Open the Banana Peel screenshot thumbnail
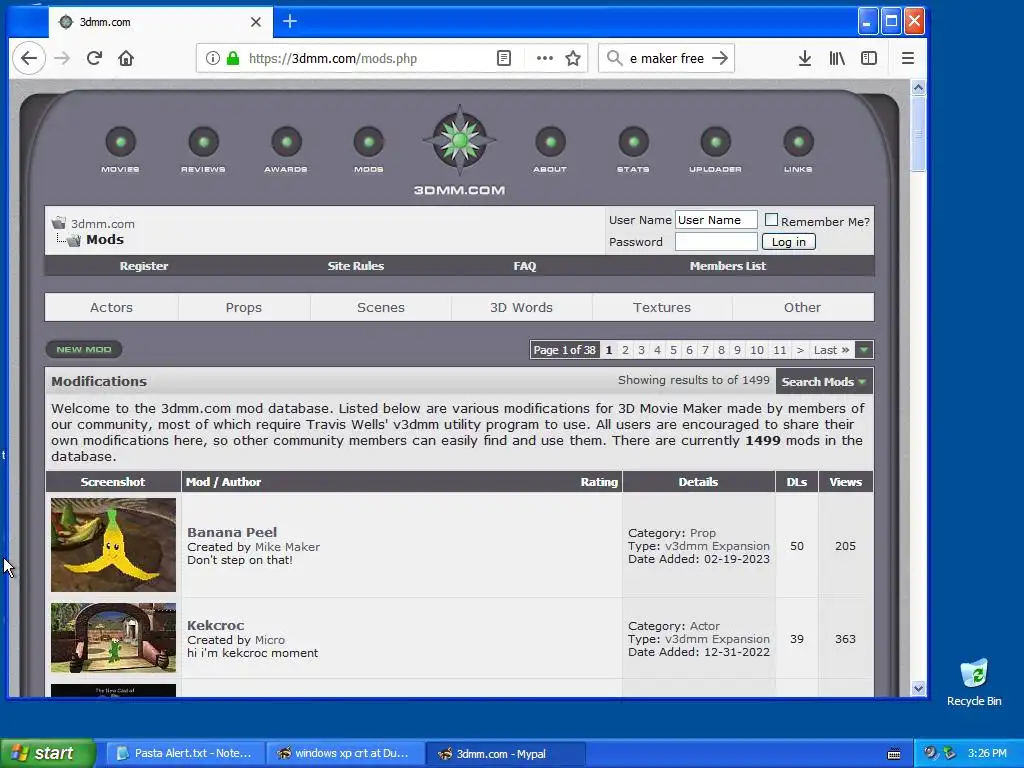 click(x=114, y=545)
